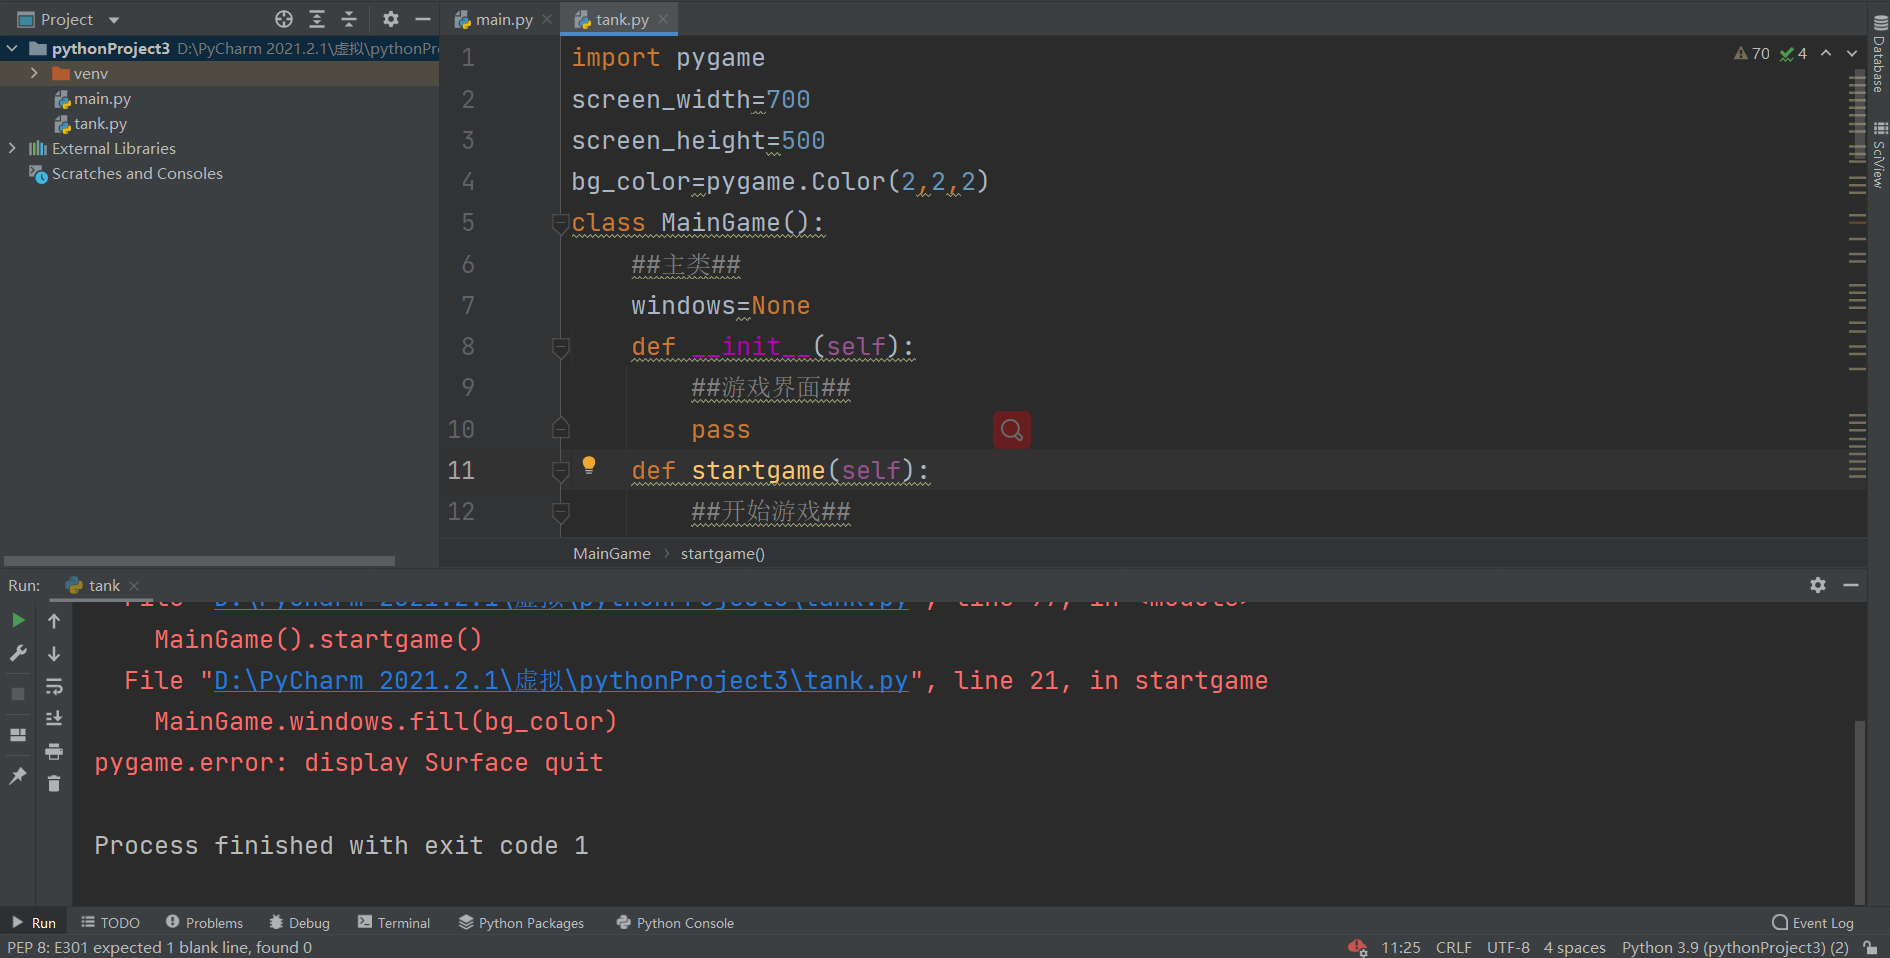Click the yellow intention lightbulb

tap(589, 465)
